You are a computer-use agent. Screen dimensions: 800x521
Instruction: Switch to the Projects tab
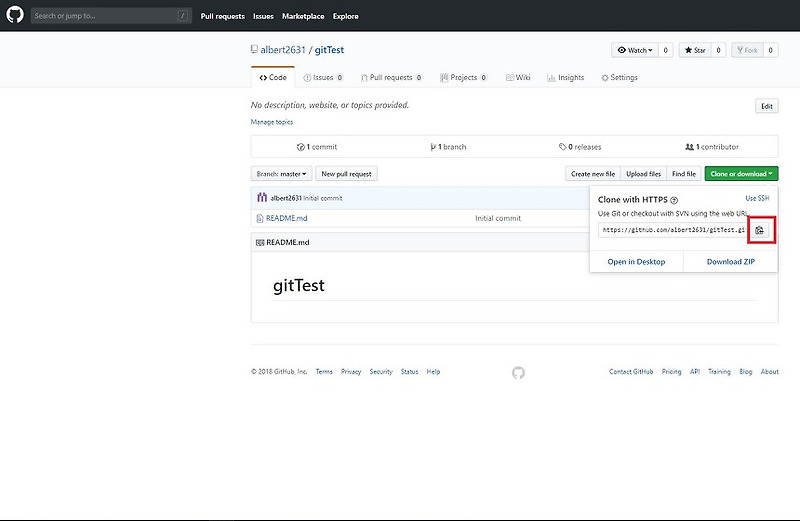(464, 78)
